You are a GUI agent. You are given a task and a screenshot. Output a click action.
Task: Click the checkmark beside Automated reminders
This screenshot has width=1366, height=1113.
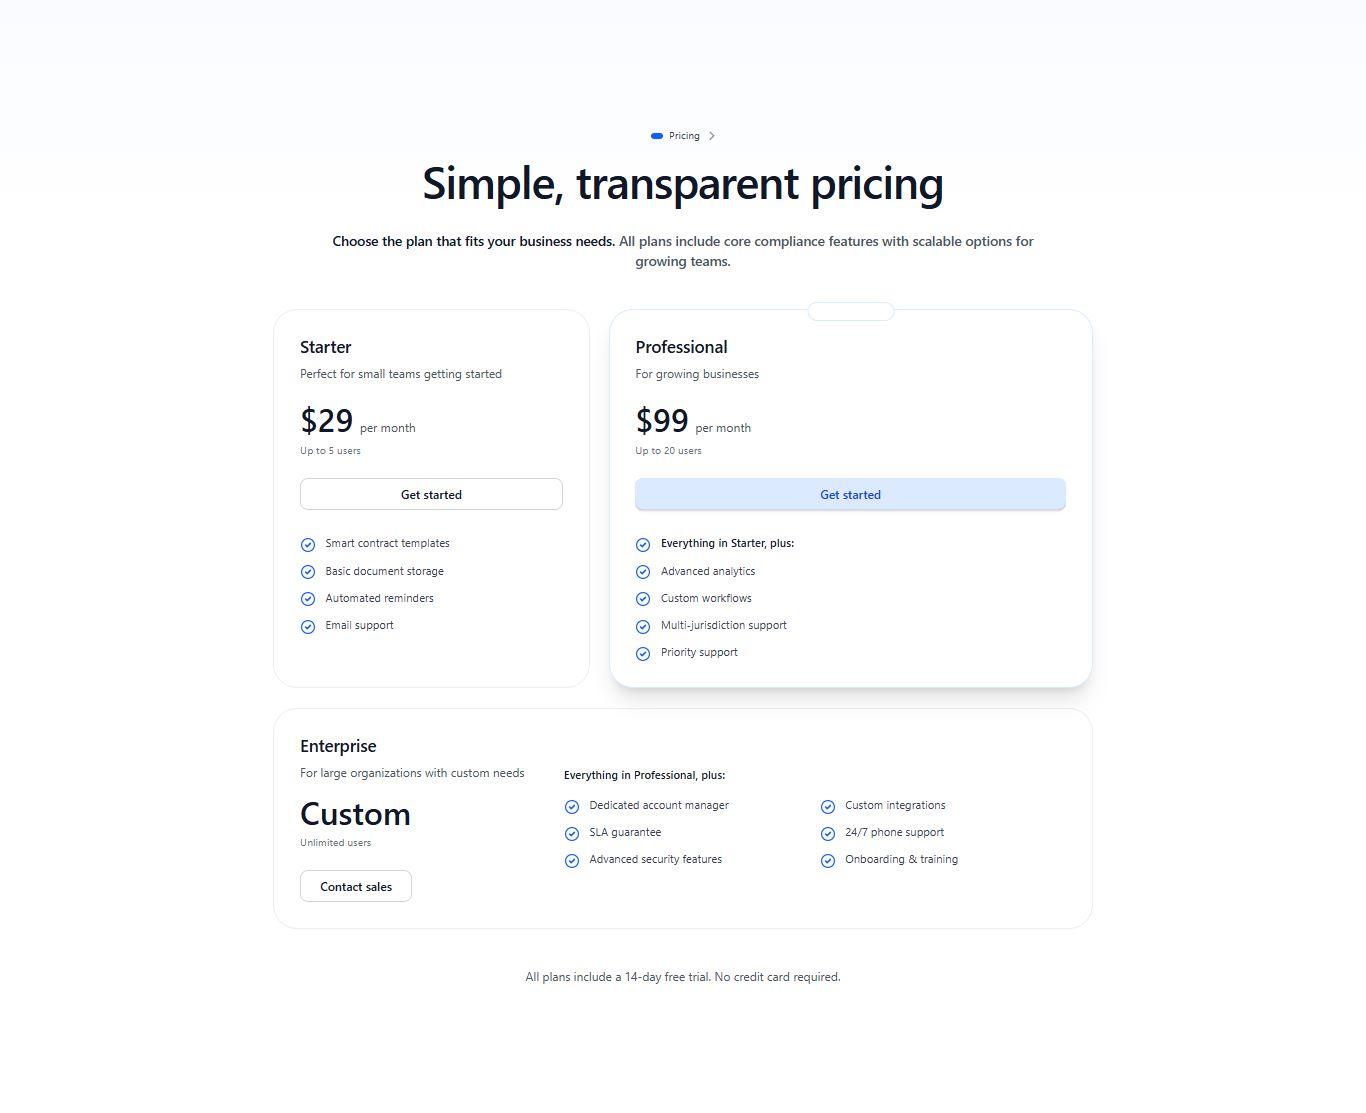(308, 598)
